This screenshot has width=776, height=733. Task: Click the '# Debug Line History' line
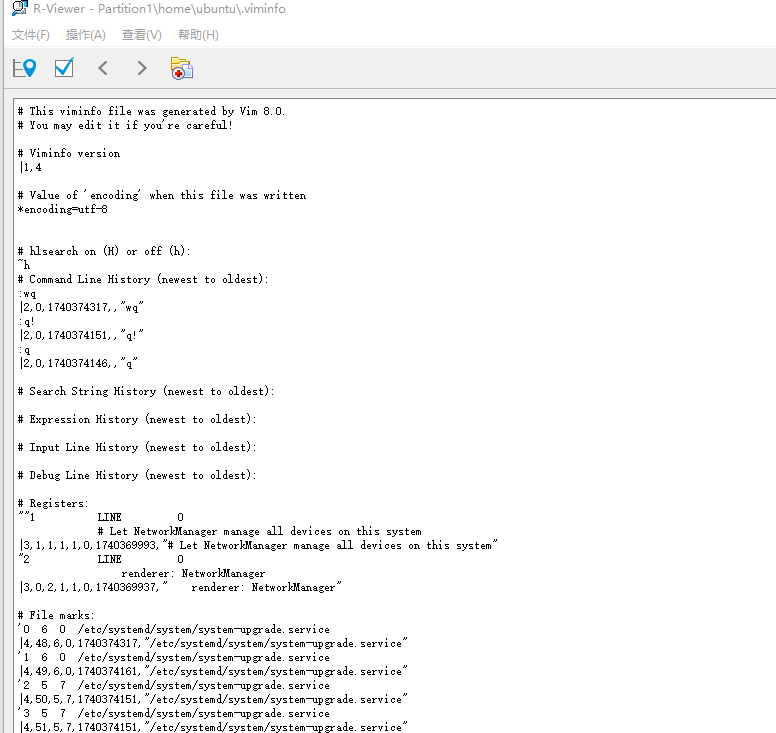point(138,475)
